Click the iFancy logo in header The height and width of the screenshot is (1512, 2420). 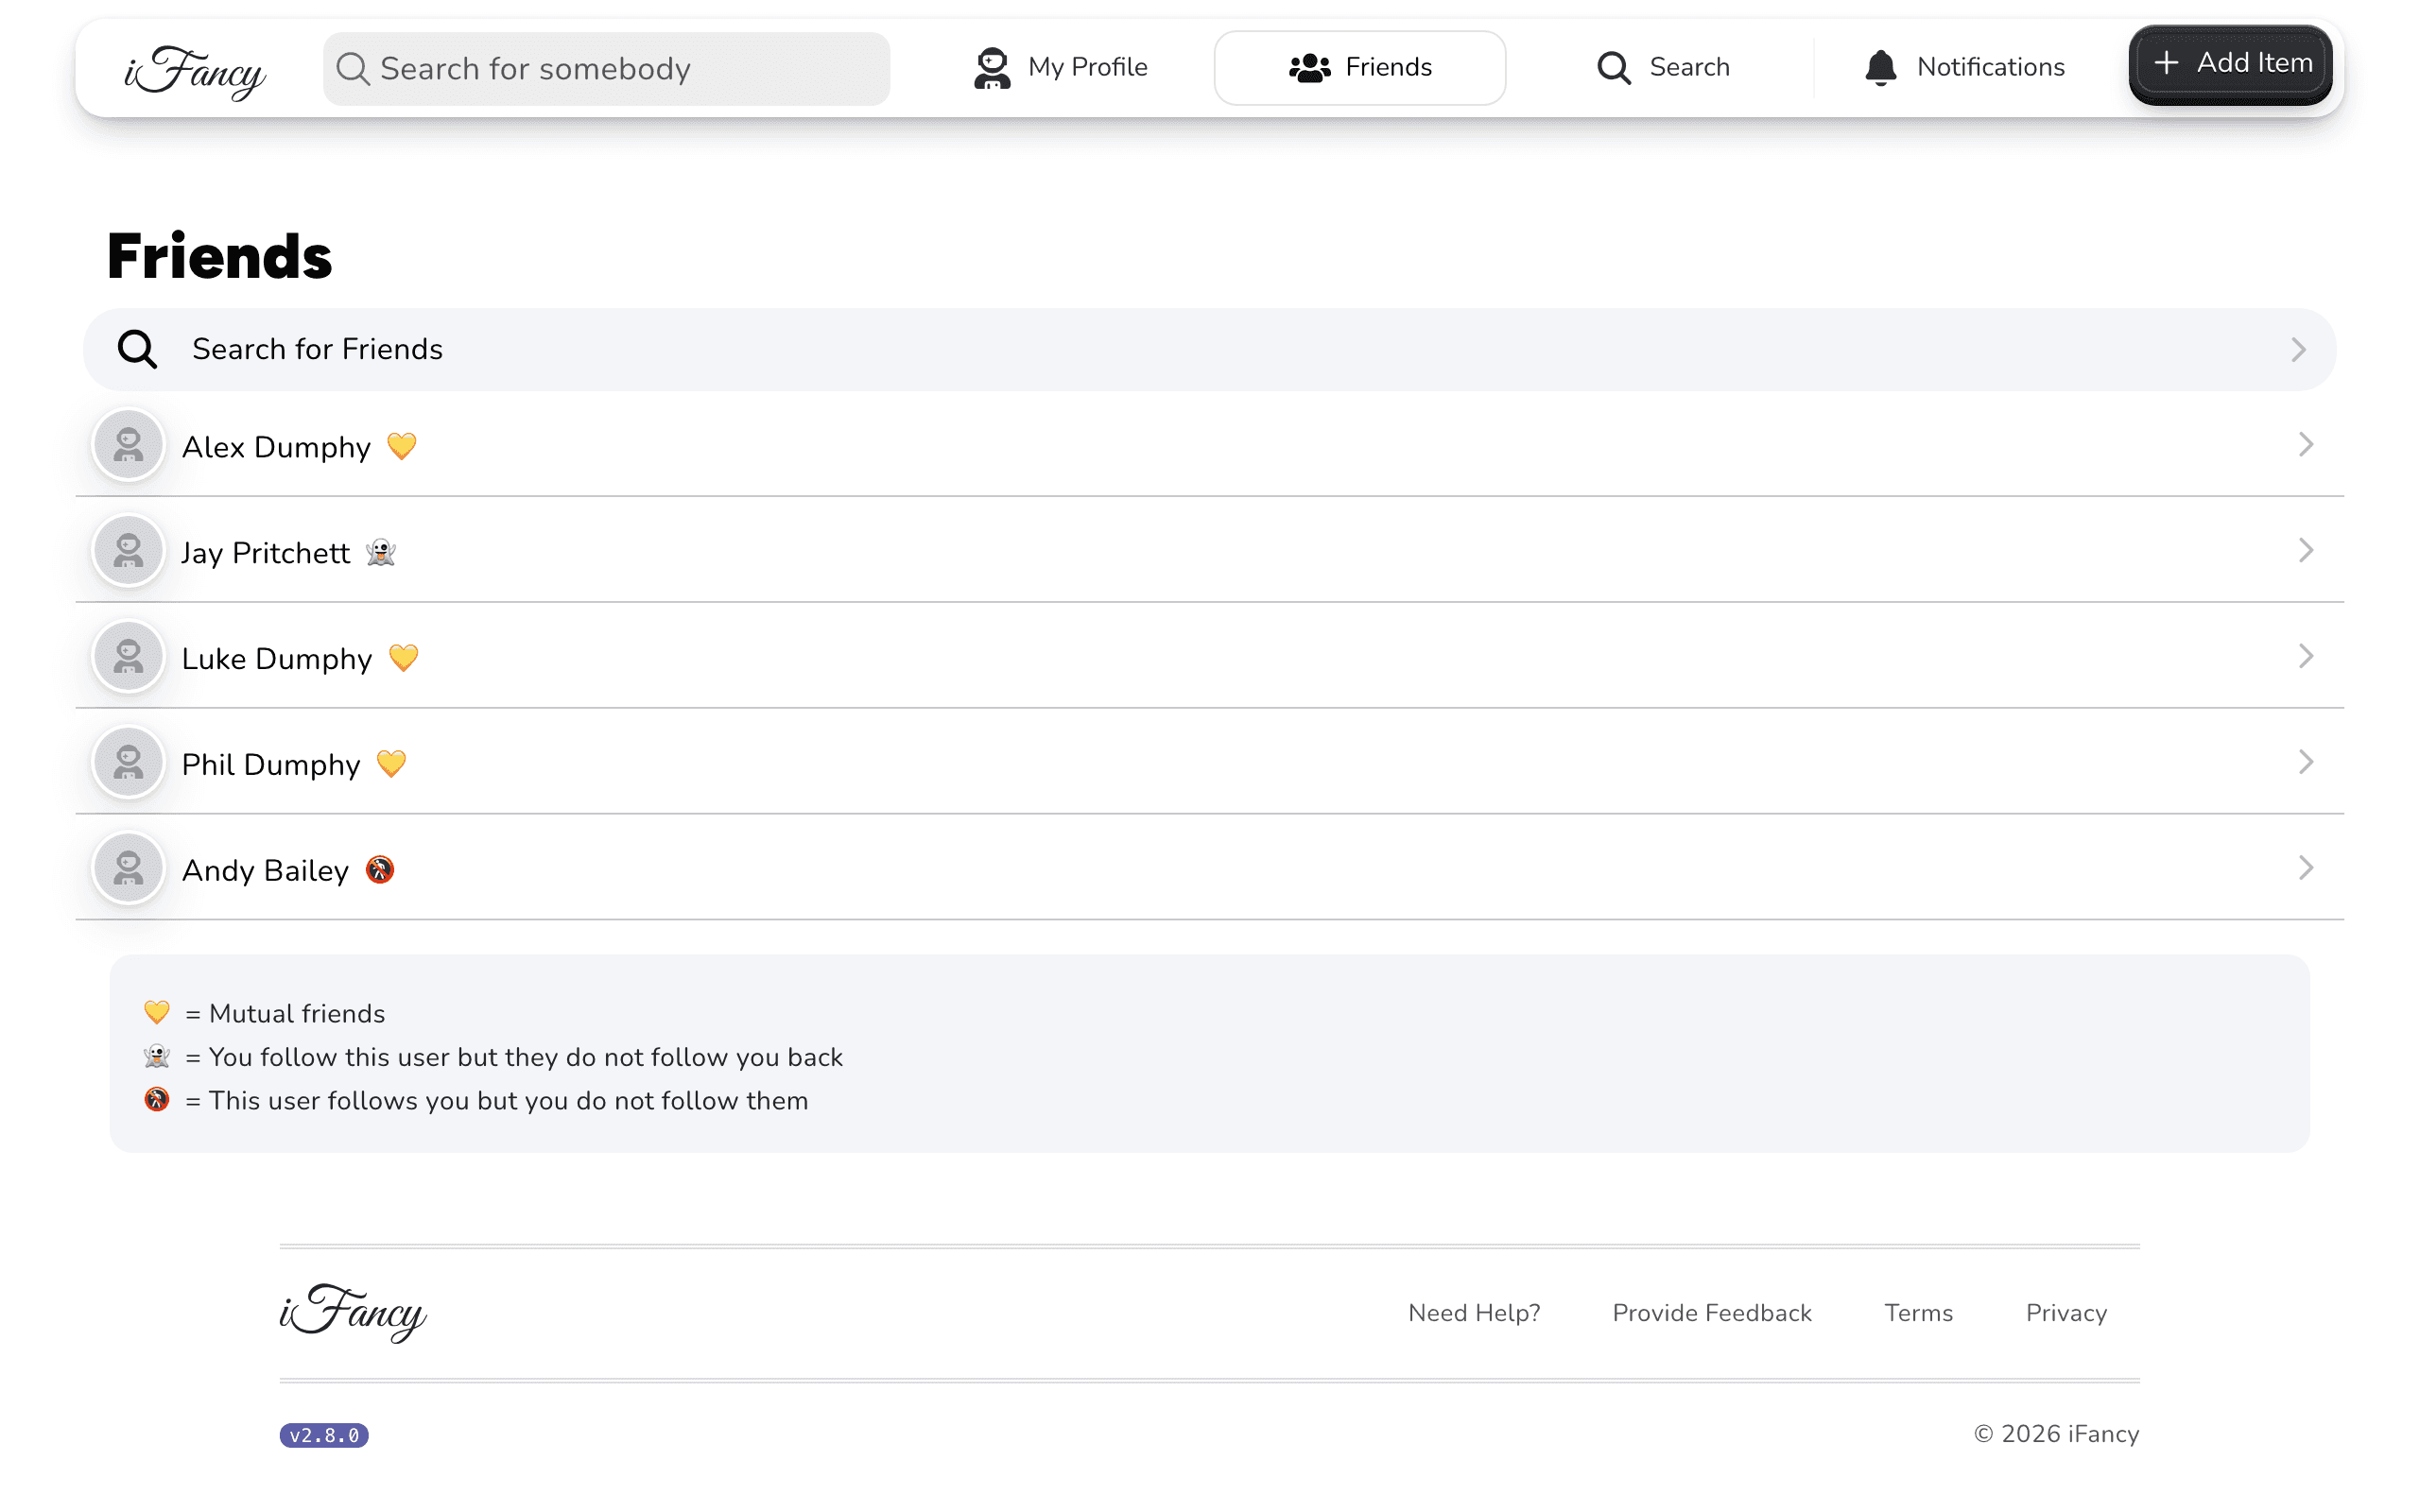point(195,71)
